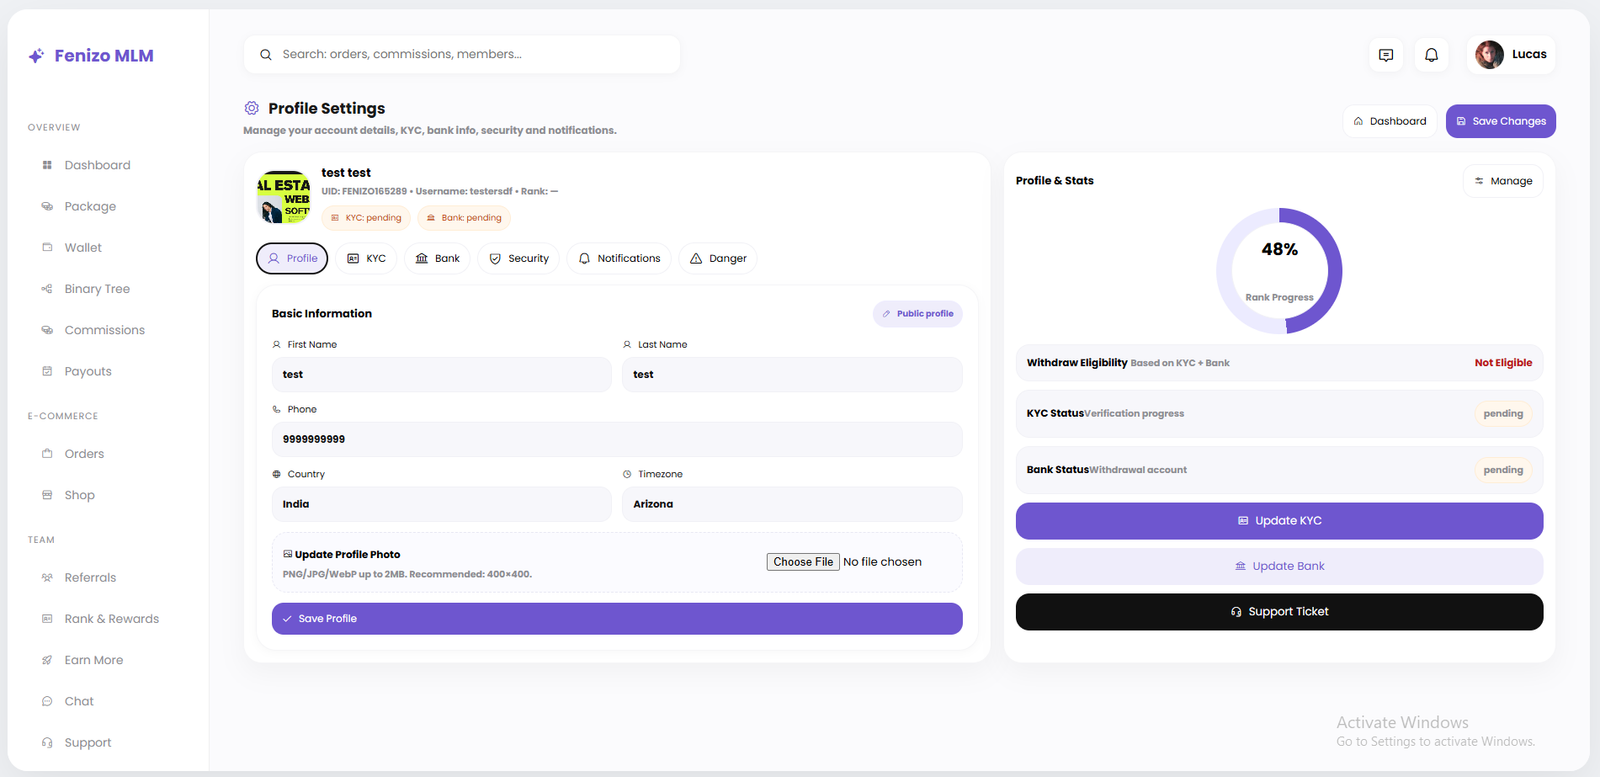This screenshot has width=1600, height=777.
Task: Open the Lucas user account menu
Action: [x=1511, y=55]
